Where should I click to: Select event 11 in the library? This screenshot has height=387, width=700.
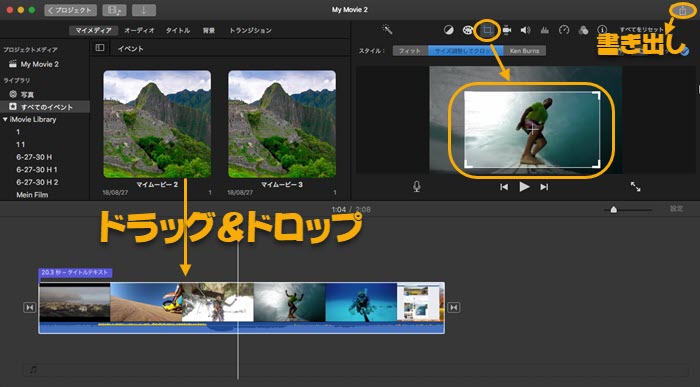(20, 145)
